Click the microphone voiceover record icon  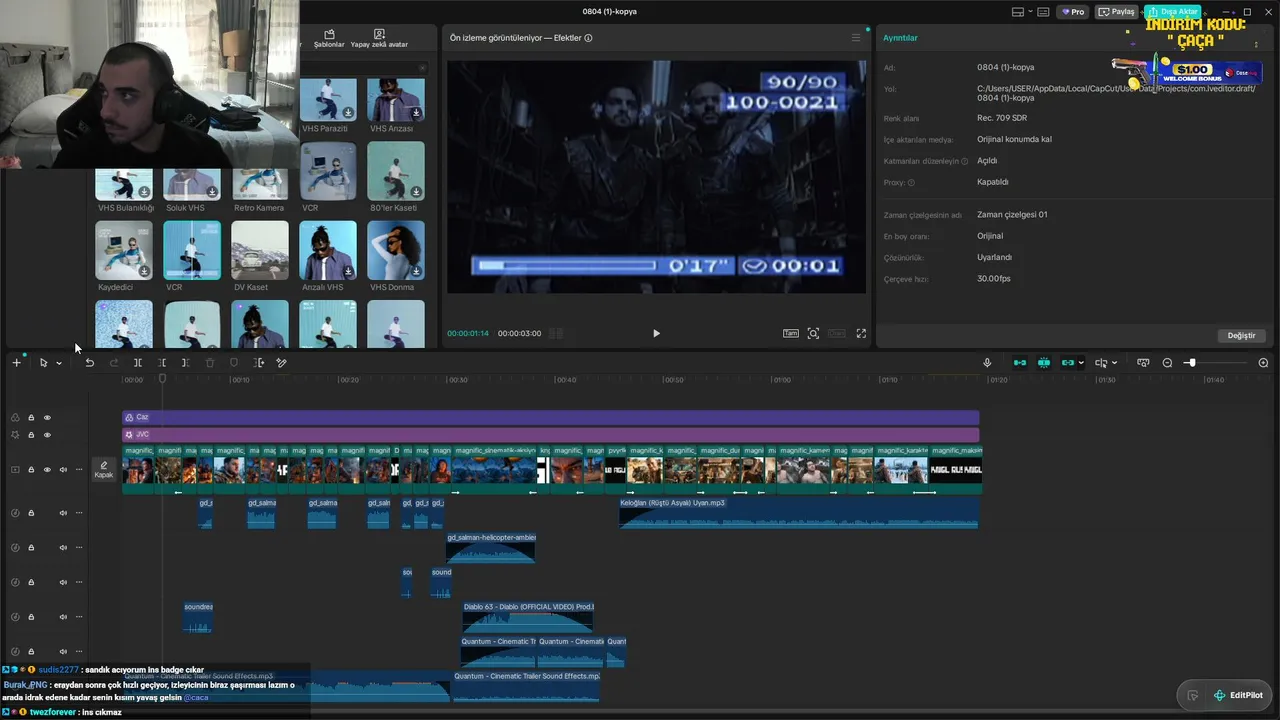click(987, 363)
